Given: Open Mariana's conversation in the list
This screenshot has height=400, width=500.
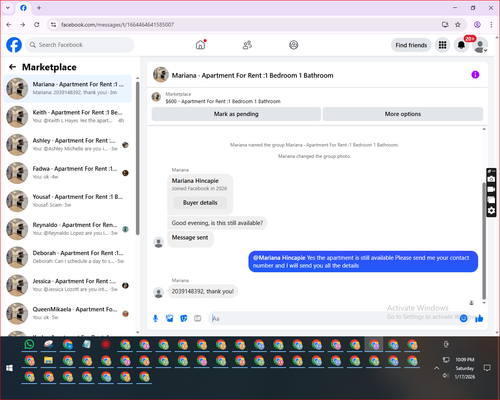Looking at the screenshot, I should coord(67,89).
